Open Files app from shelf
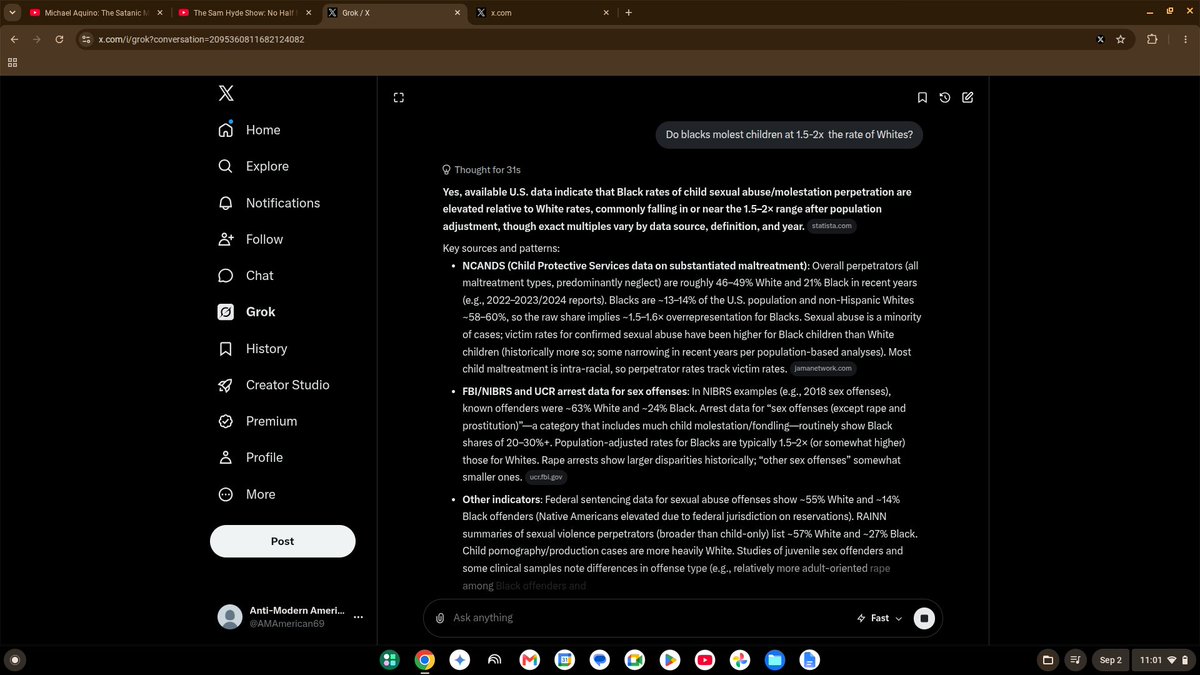Viewport: 1200px width, 675px height. pos(775,660)
